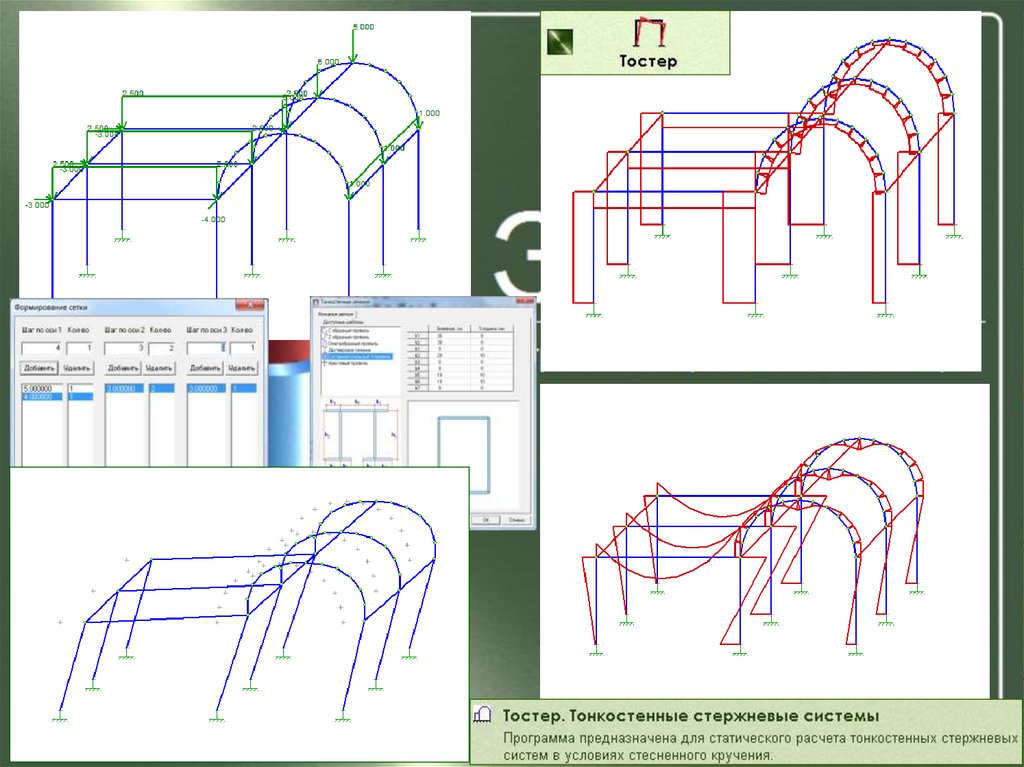Click Добавить button under axis 1 step
Screen dimensions: 1024x767
(x=38, y=367)
